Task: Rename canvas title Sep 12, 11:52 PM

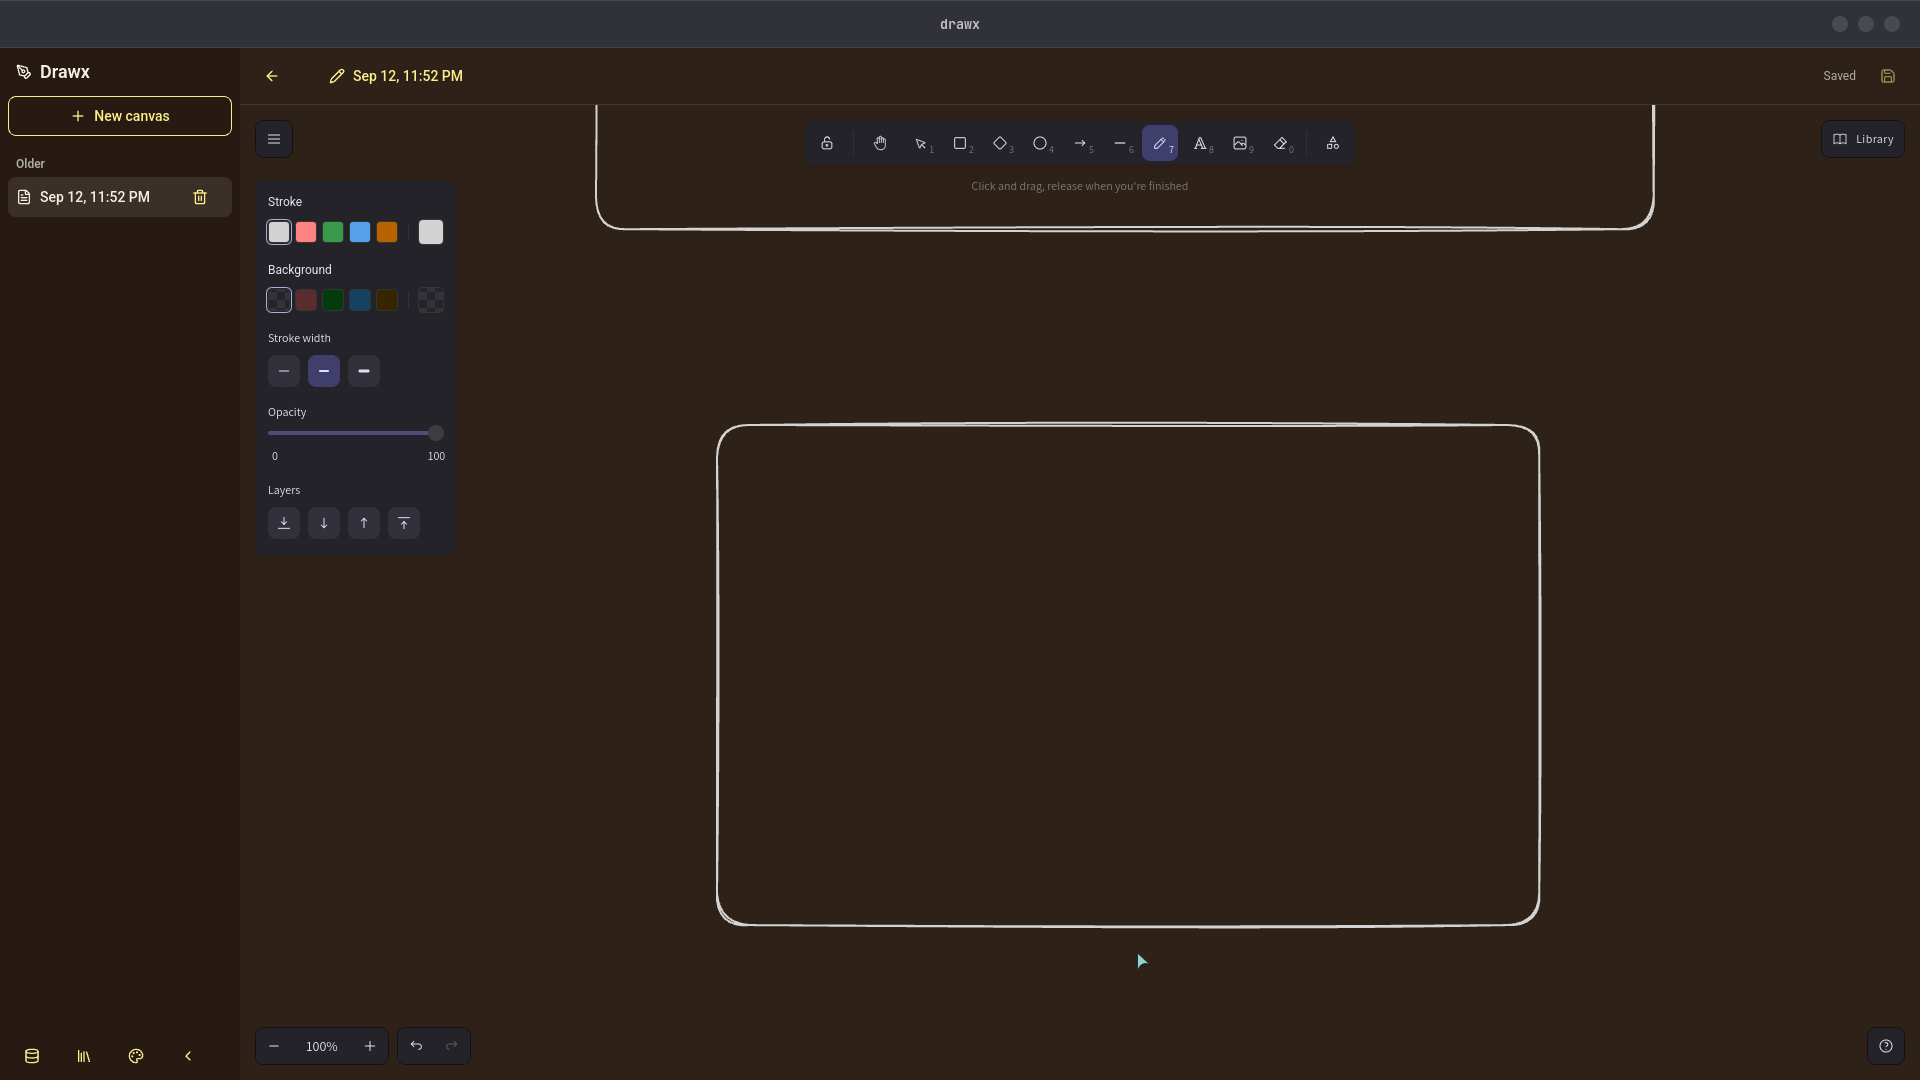Action: [x=397, y=76]
